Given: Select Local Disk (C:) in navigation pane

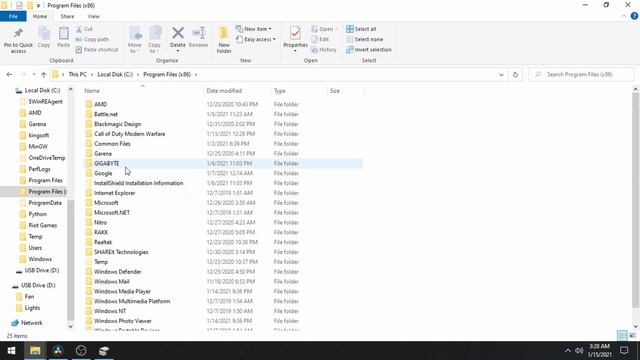Looking at the screenshot, I should [x=42, y=91].
